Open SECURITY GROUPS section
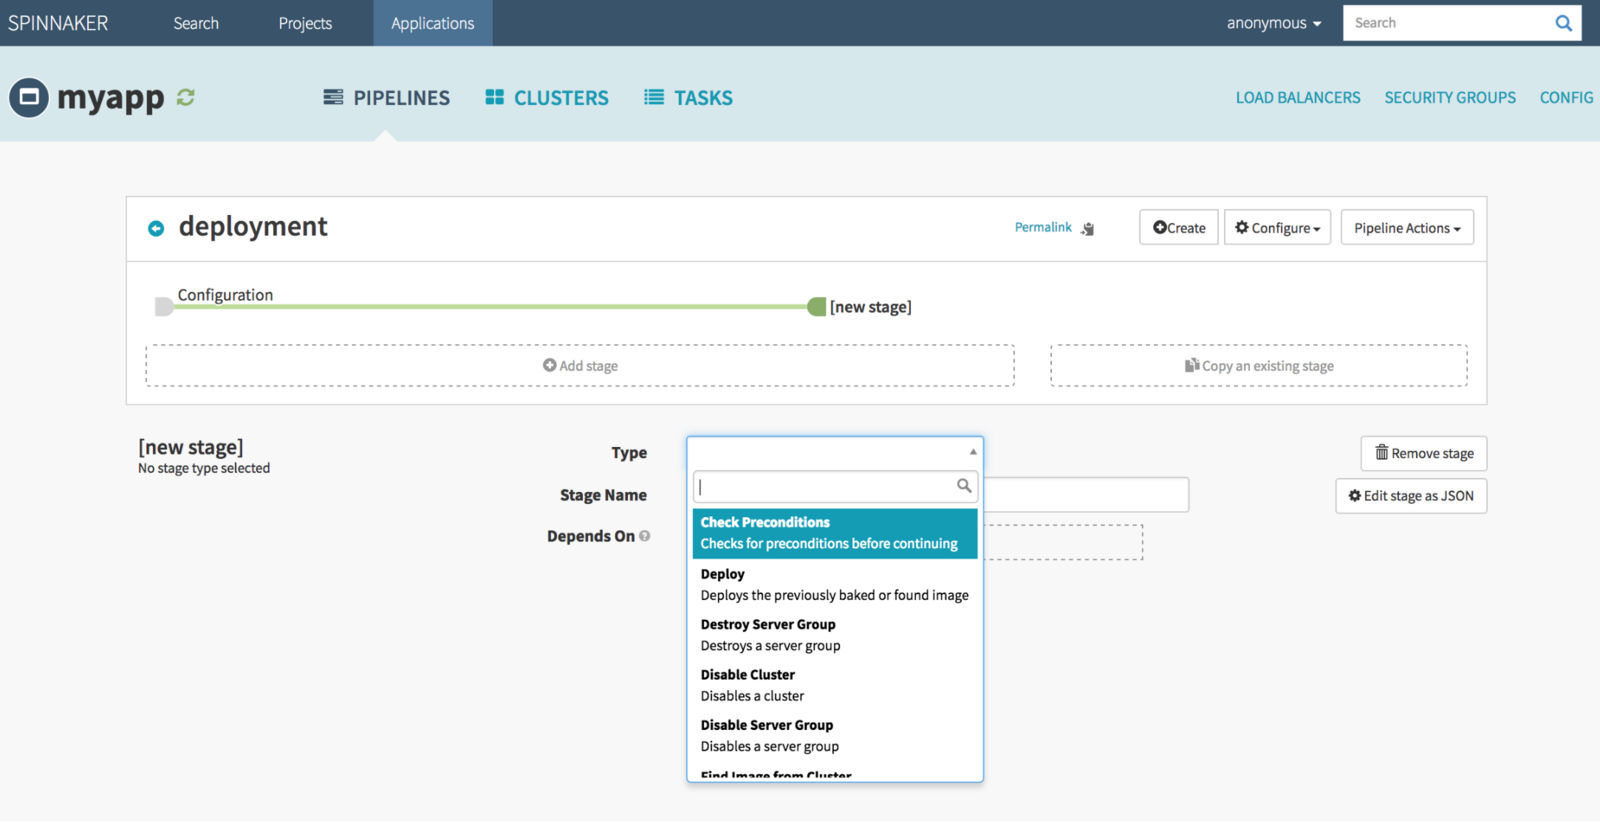1600x826 pixels. (x=1450, y=98)
